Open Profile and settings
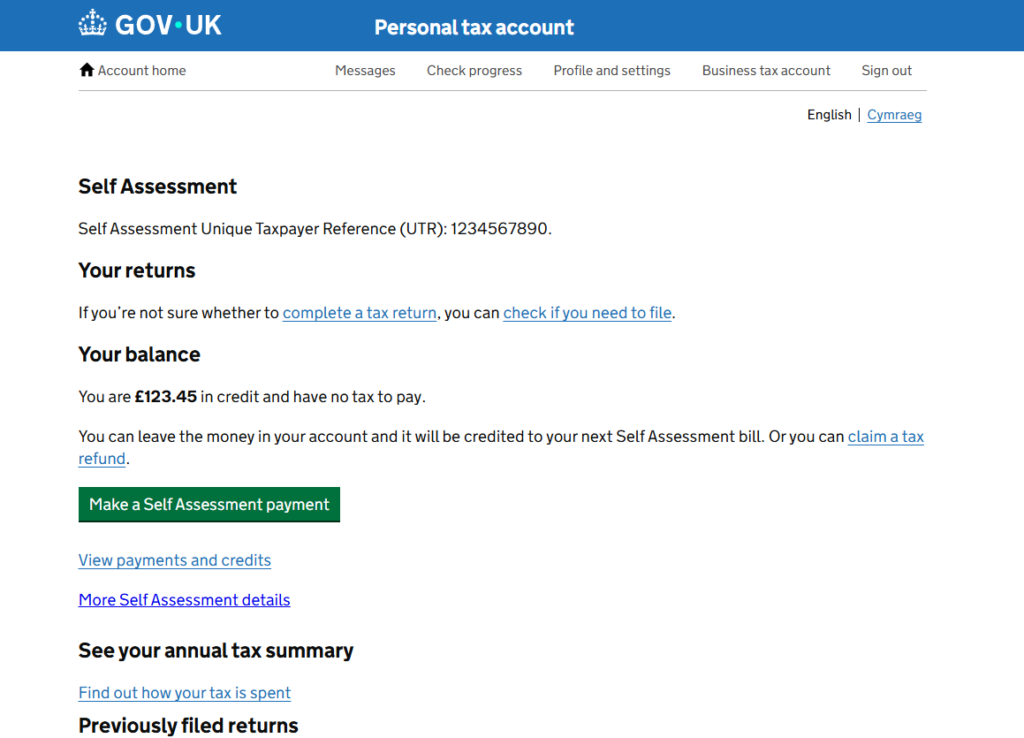This screenshot has width=1024, height=738. (612, 71)
